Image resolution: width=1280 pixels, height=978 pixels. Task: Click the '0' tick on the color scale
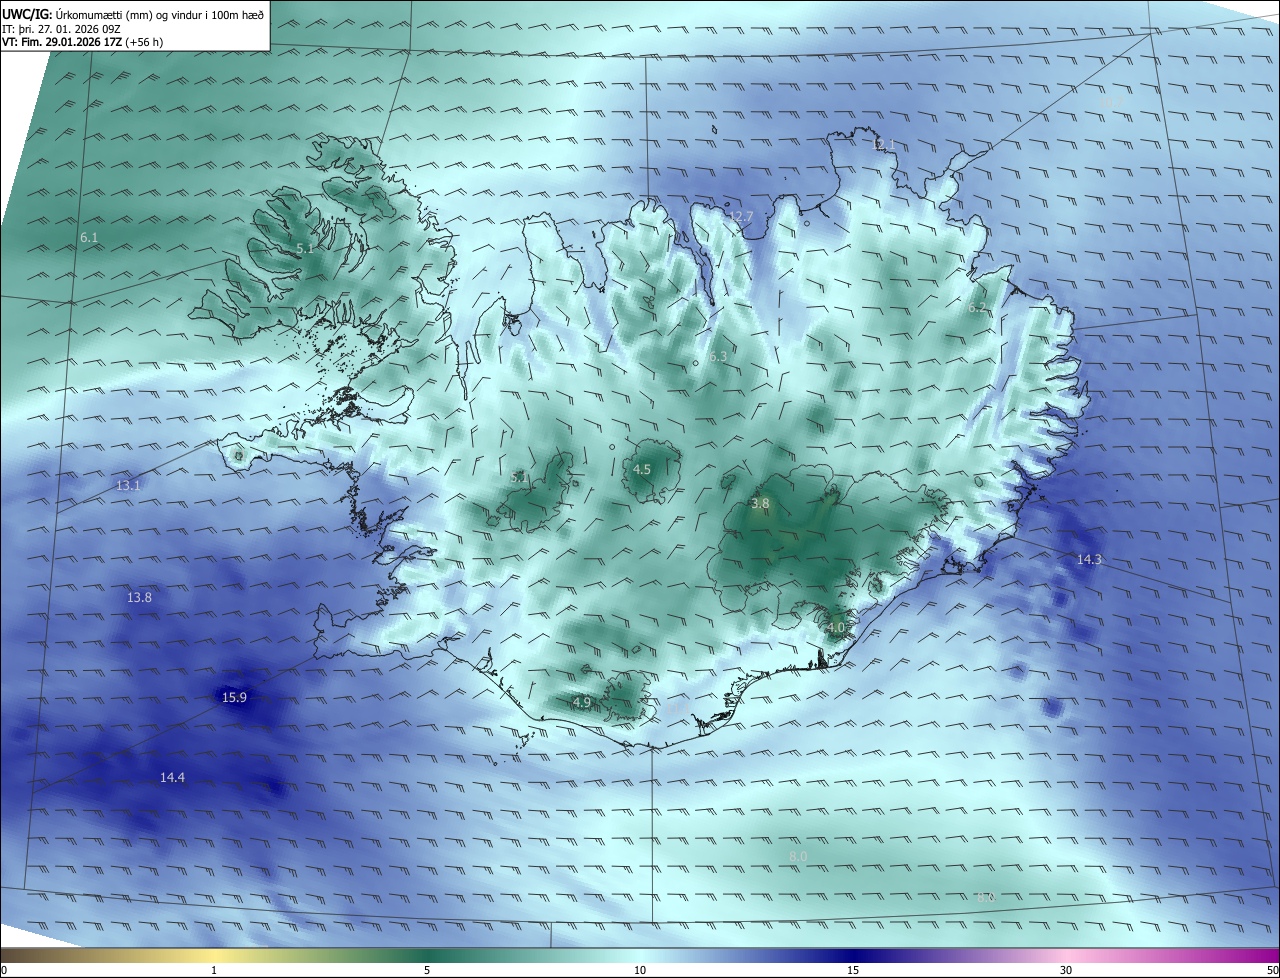click(x=4, y=970)
